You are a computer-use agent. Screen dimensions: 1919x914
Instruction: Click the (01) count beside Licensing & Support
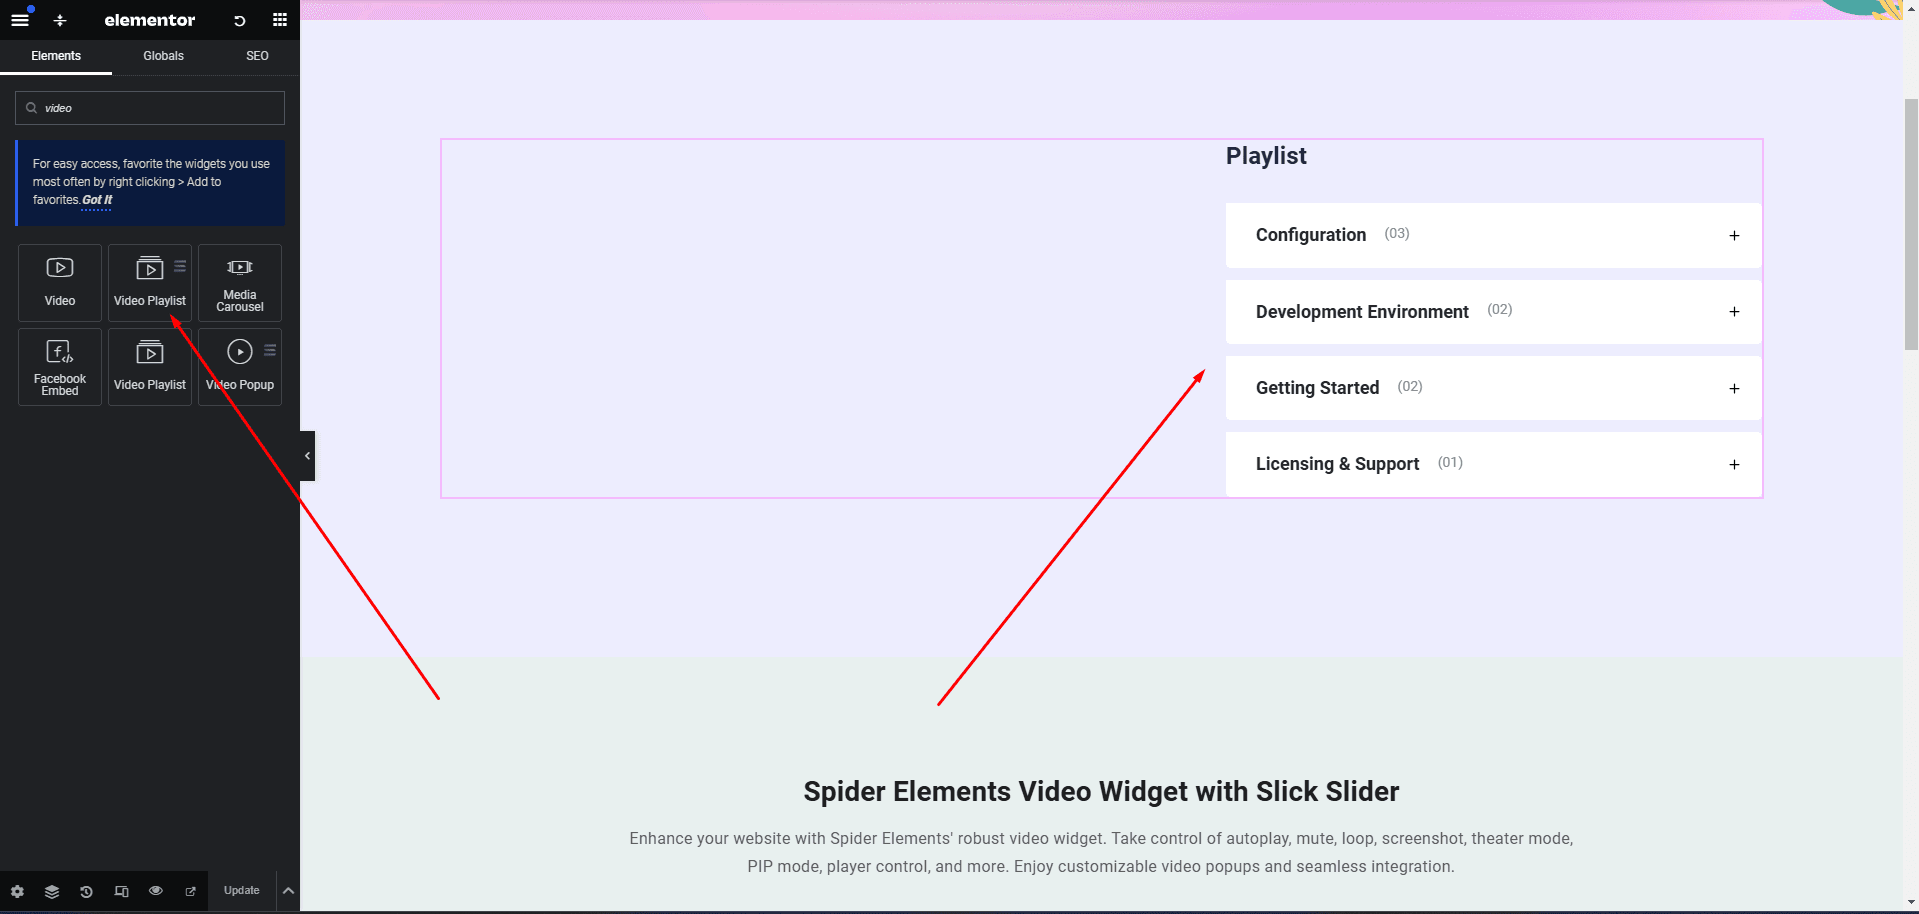pyautogui.click(x=1450, y=463)
